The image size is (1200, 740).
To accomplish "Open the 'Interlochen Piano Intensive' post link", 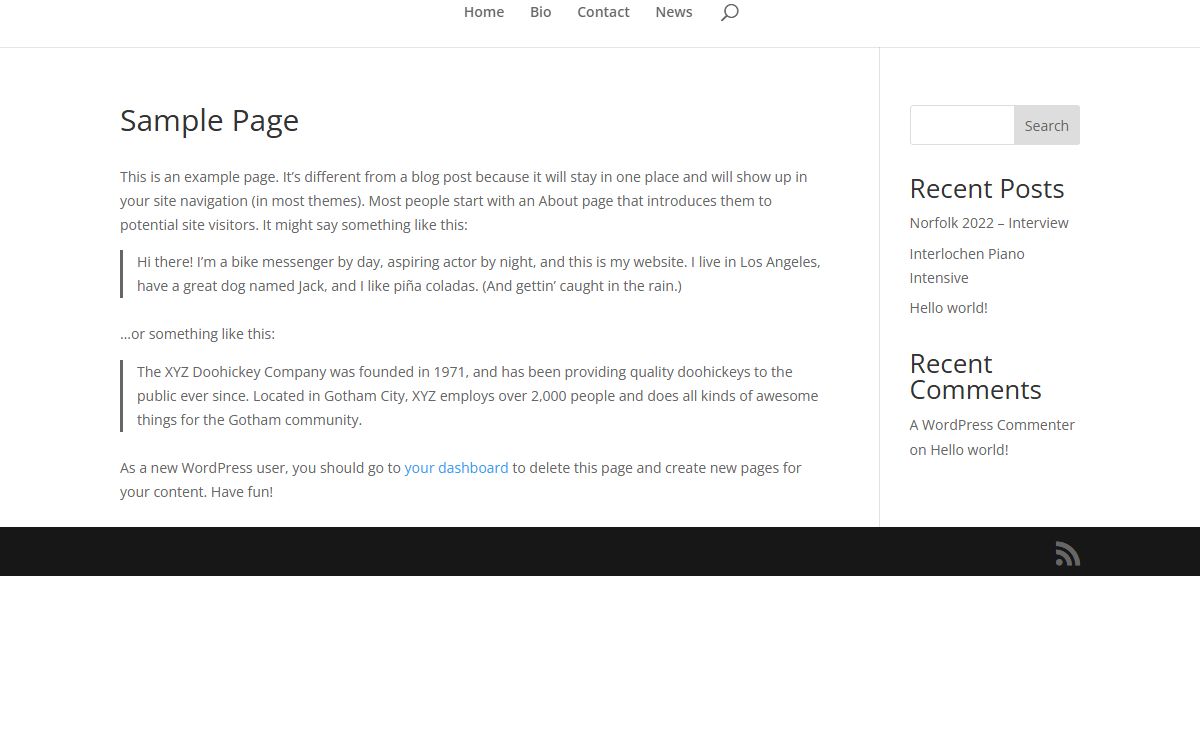I will 967,266.
